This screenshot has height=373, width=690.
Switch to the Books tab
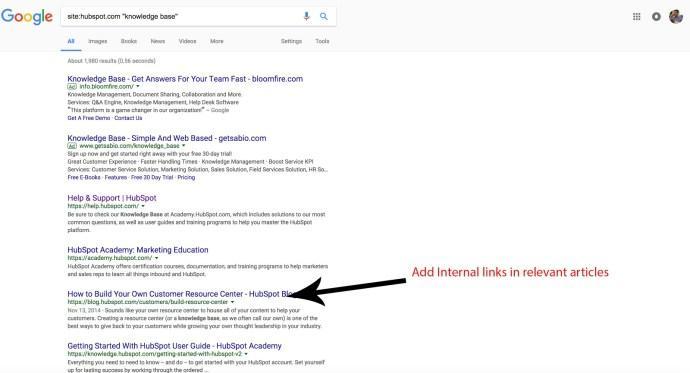(129, 41)
